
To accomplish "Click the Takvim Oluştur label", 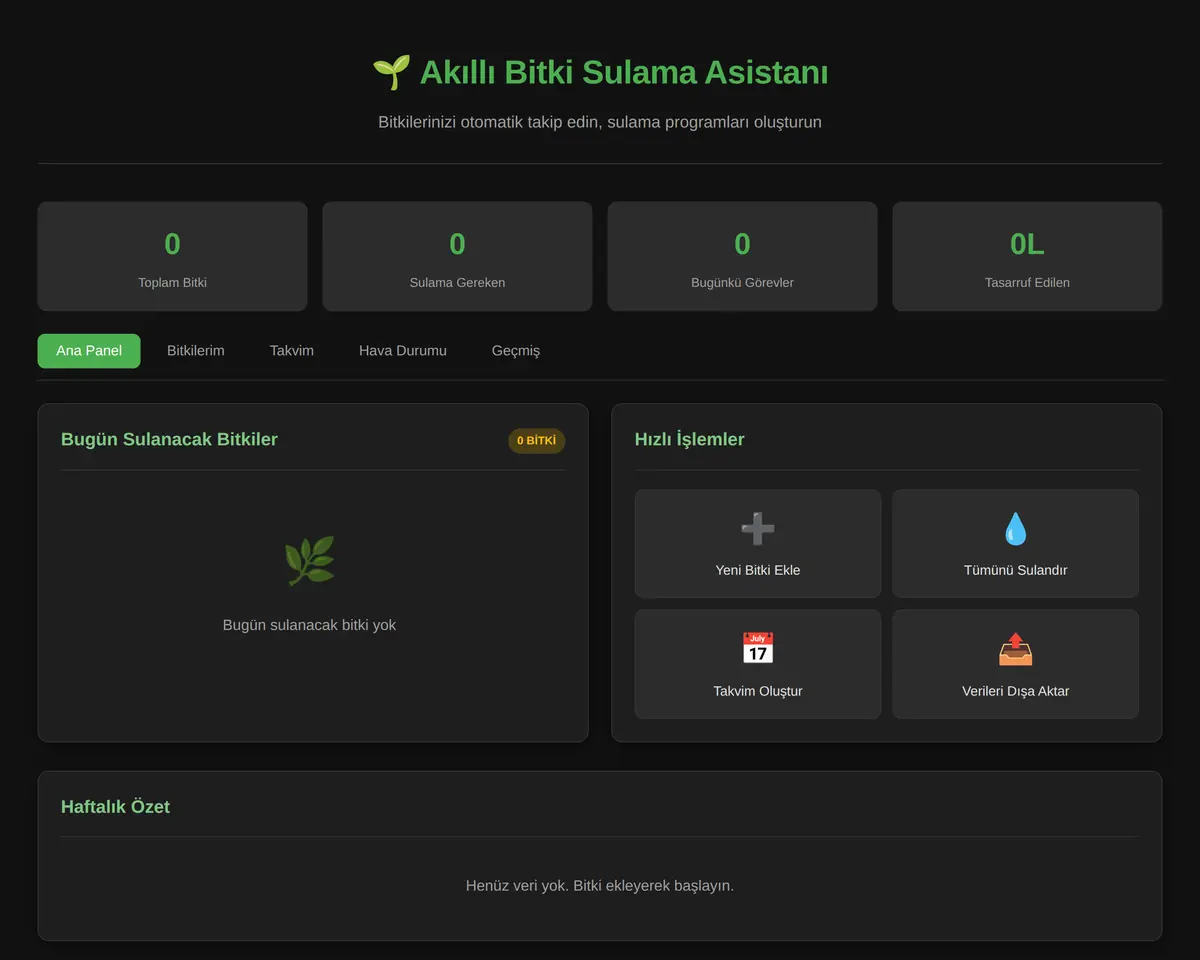I will click(x=758, y=691).
